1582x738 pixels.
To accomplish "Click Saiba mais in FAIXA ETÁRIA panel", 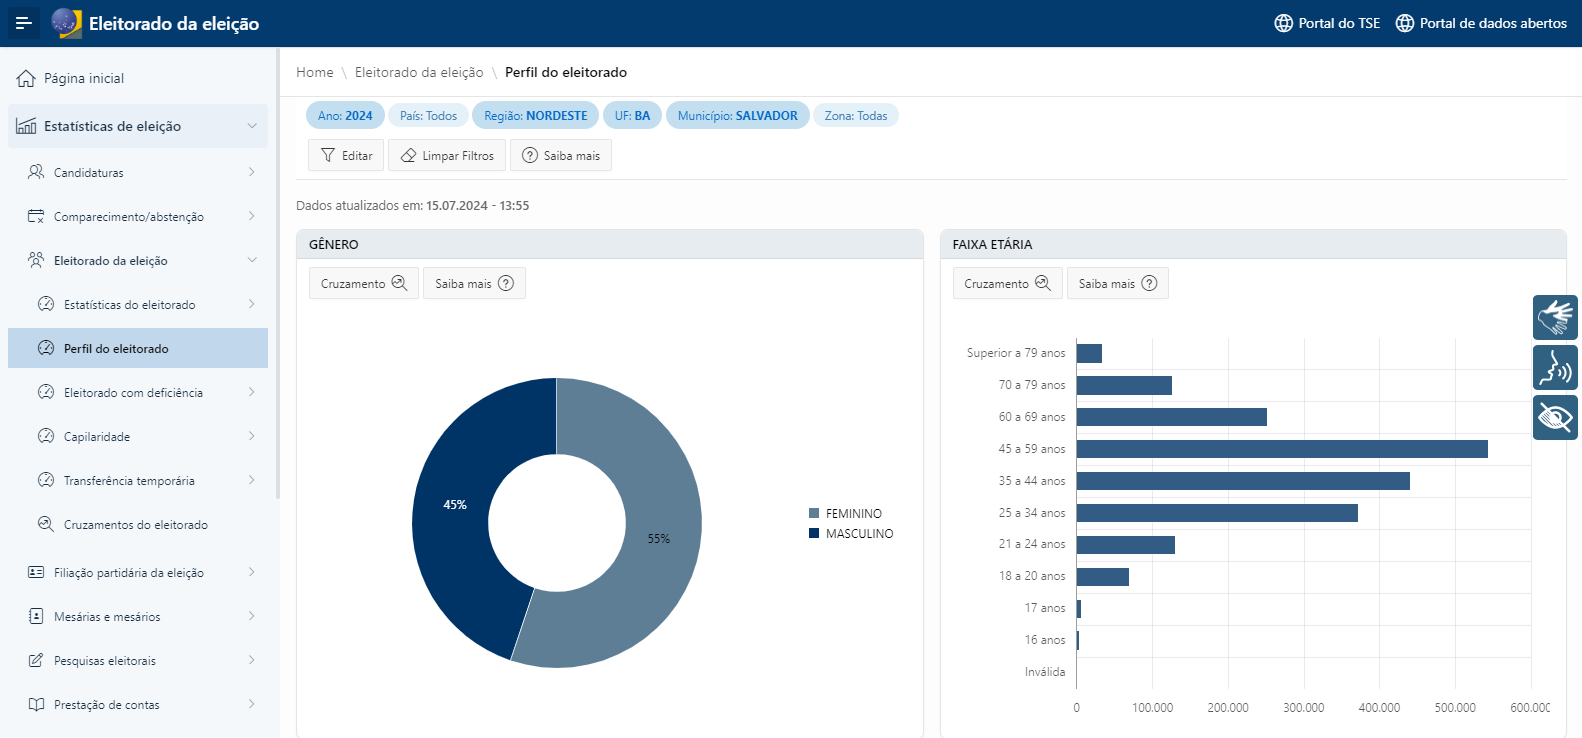I will (1118, 283).
